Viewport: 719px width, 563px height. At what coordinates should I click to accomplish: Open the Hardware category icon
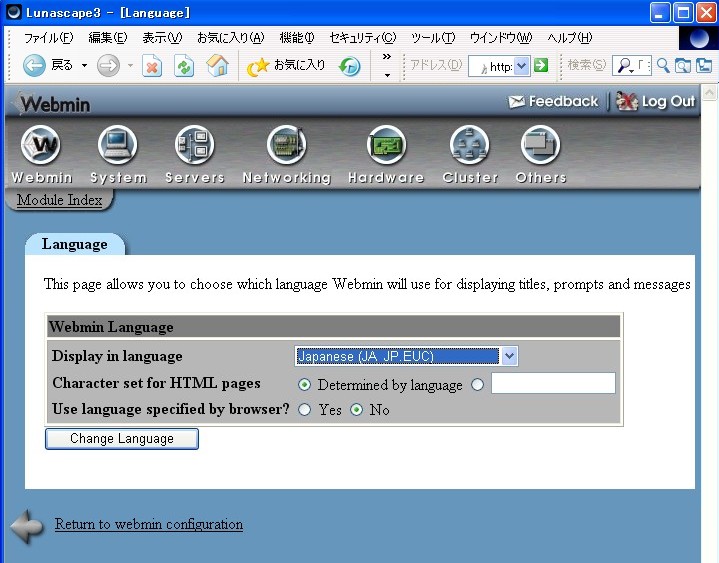[386, 145]
